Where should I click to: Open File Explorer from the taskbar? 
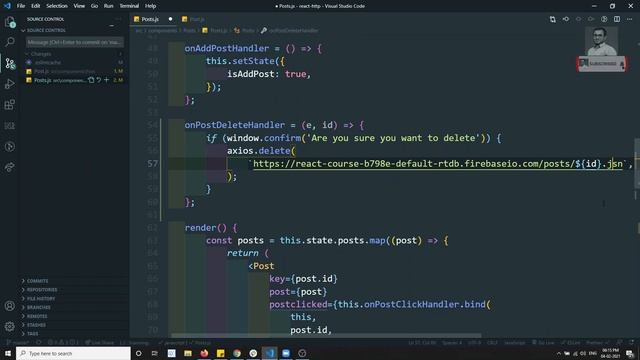[x=188, y=353]
